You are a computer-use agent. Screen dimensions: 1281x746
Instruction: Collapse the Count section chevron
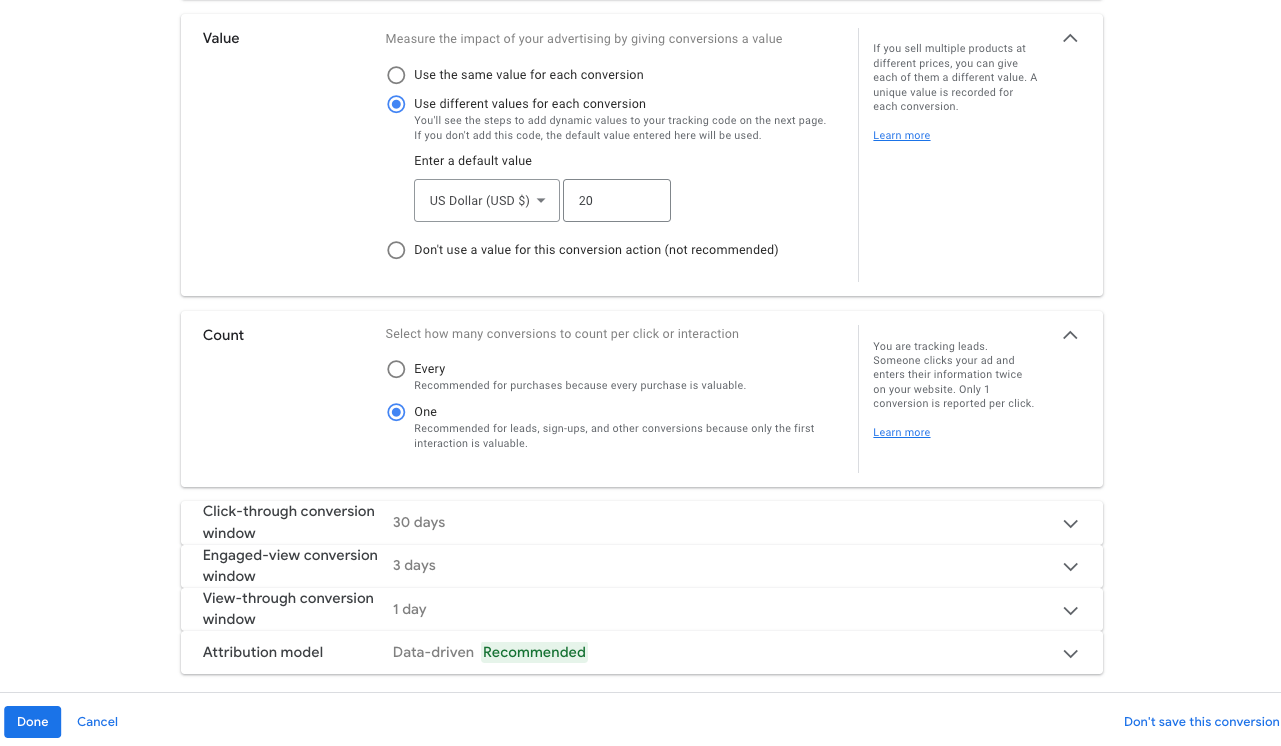[x=1070, y=335]
